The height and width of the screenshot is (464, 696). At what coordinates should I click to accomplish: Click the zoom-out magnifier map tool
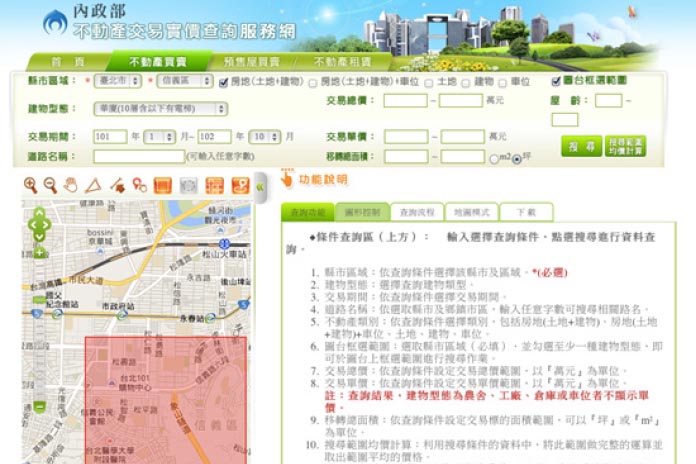(50, 185)
